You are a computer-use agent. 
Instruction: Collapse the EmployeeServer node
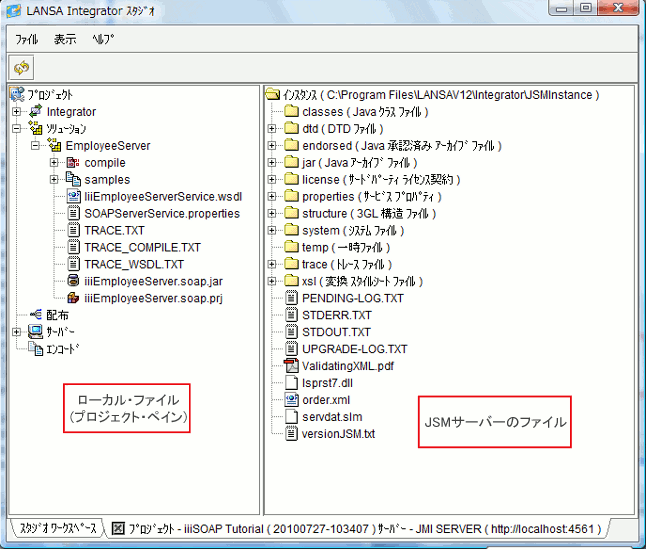coord(35,145)
